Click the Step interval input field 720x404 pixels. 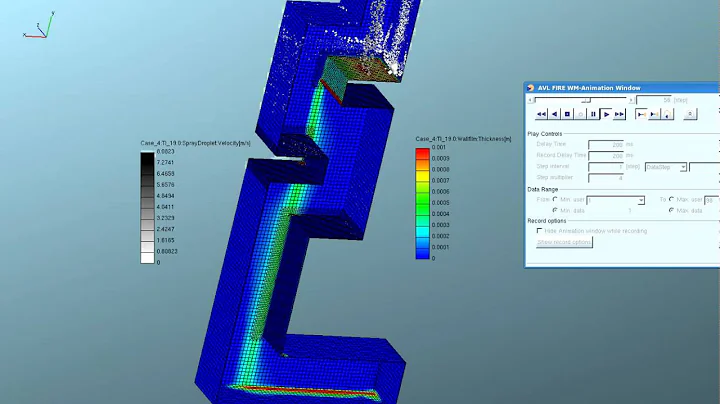tap(606, 167)
